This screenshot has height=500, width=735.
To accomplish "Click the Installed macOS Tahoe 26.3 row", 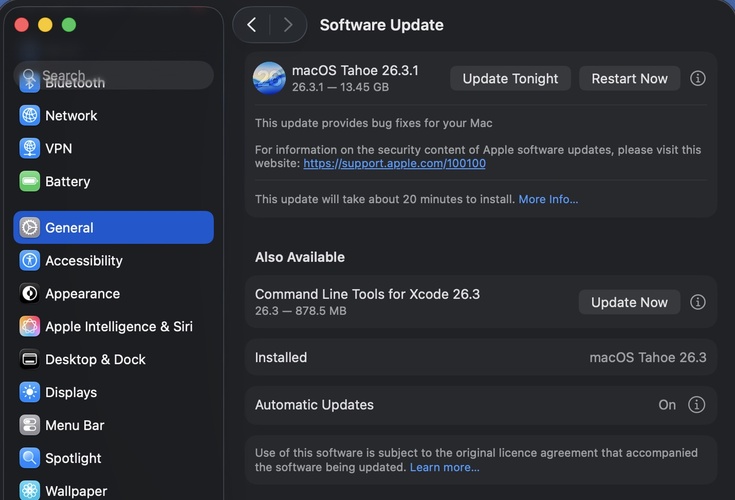I will [x=481, y=358].
